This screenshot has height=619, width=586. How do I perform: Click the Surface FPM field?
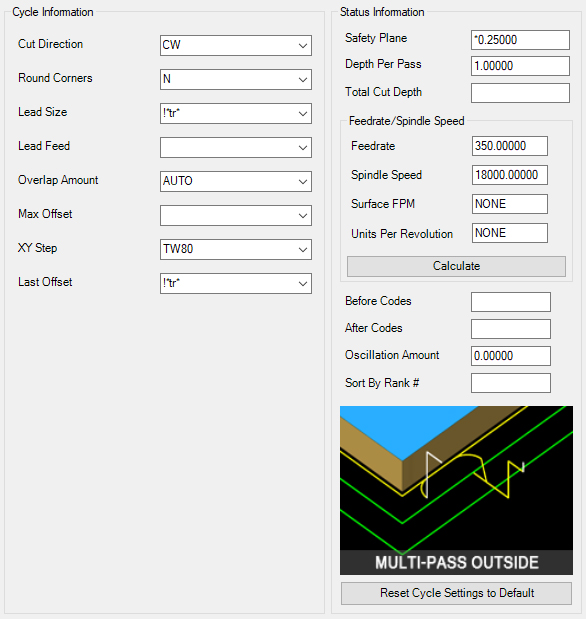pyautogui.click(x=509, y=204)
